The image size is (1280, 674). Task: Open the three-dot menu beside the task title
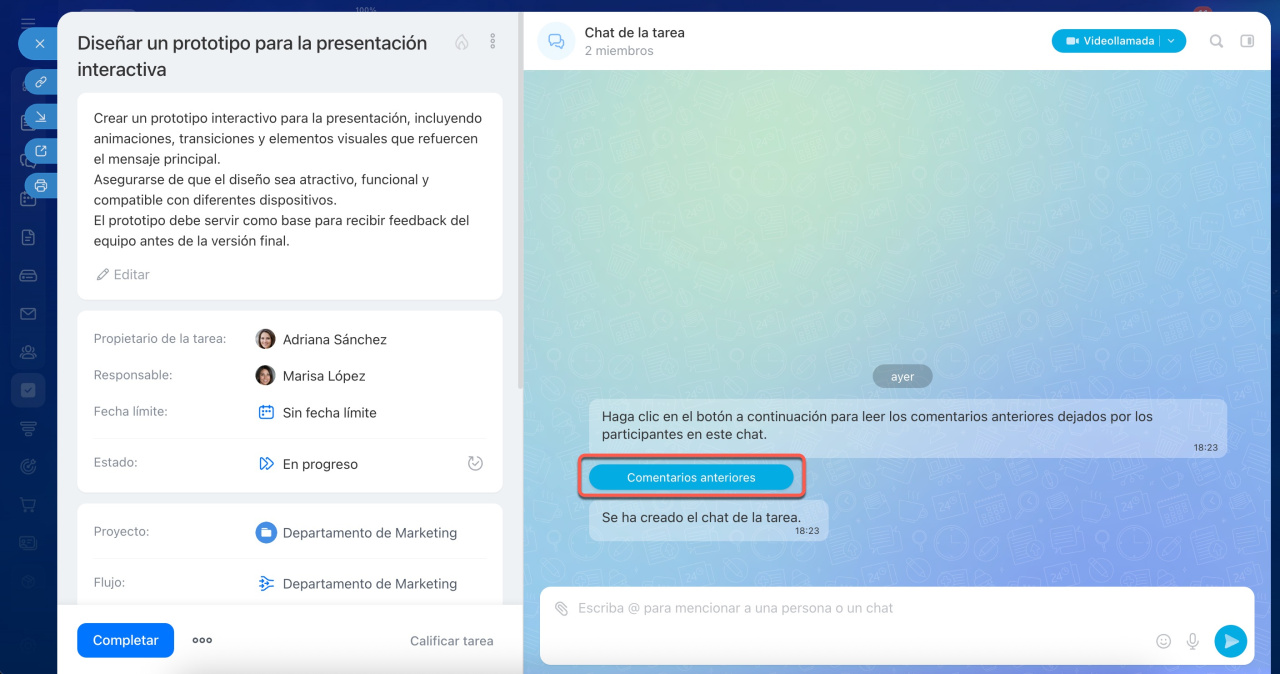tap(492, 42)
